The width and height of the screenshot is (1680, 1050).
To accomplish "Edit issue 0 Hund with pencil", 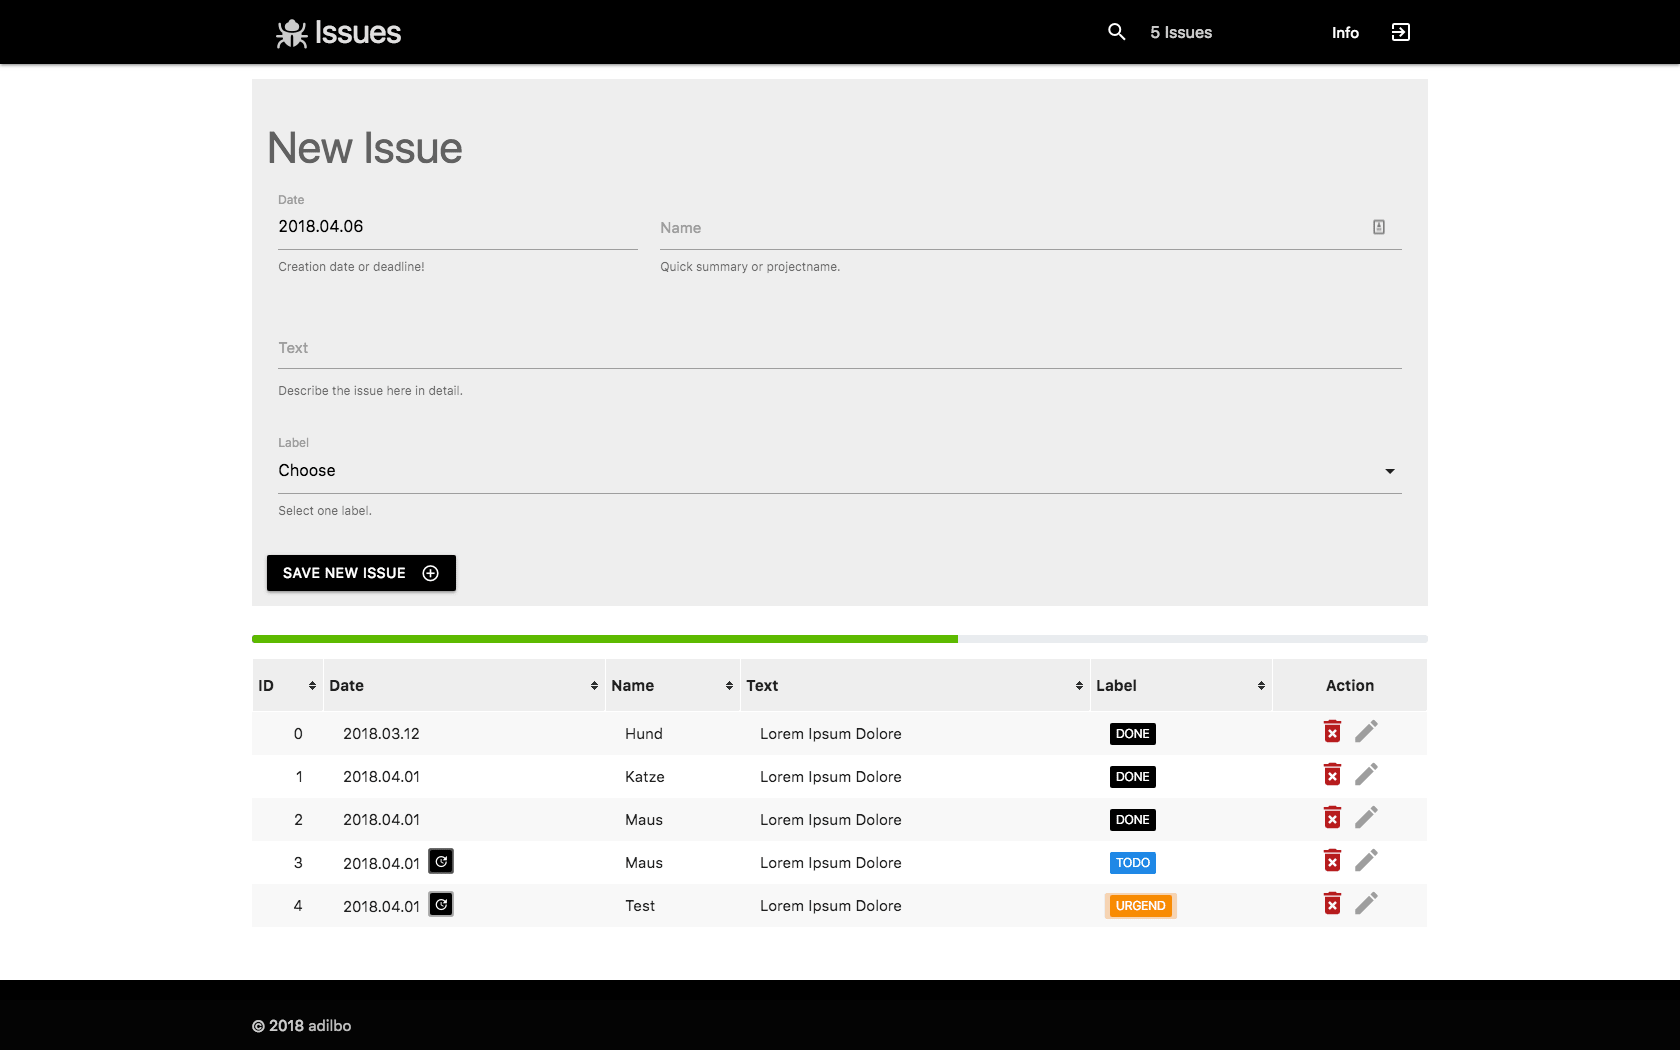I will click(1366, 732).
